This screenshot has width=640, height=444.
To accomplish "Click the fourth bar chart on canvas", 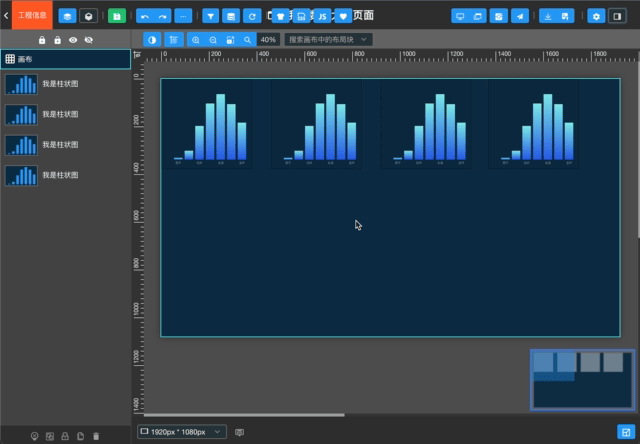I will click(534, 124).
